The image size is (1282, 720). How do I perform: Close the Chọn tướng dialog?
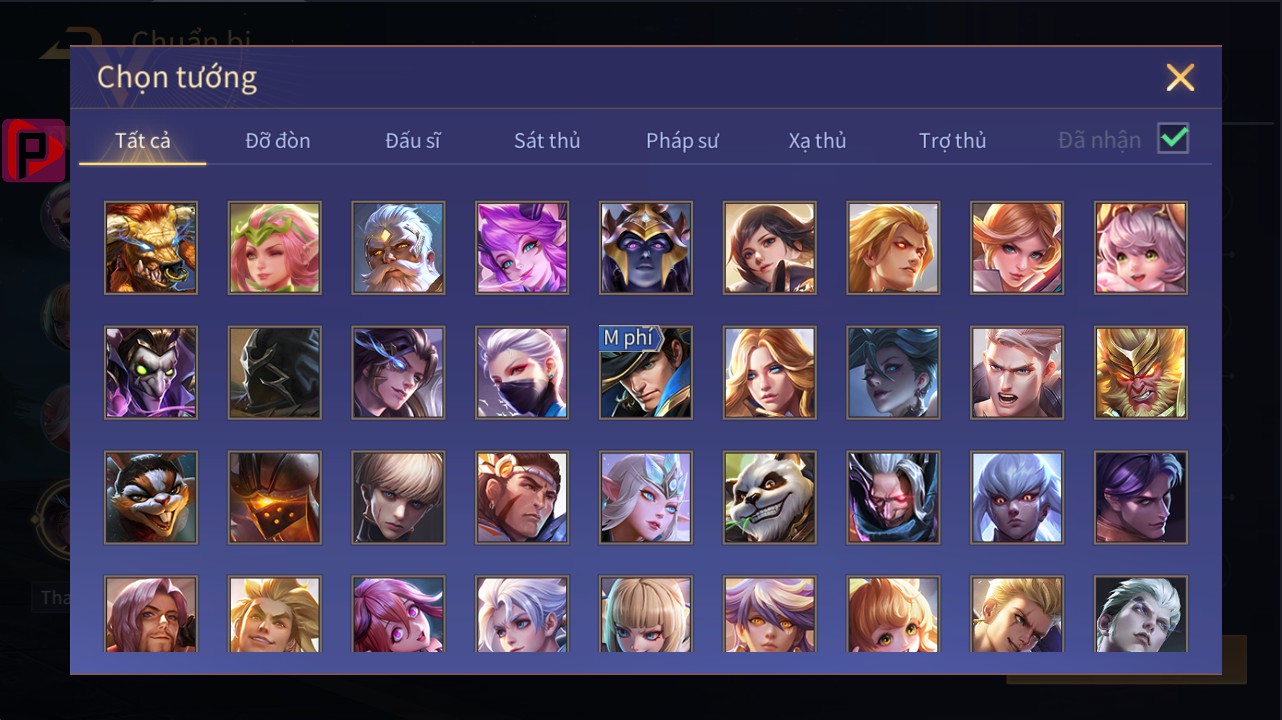[x=1180, y=77]
